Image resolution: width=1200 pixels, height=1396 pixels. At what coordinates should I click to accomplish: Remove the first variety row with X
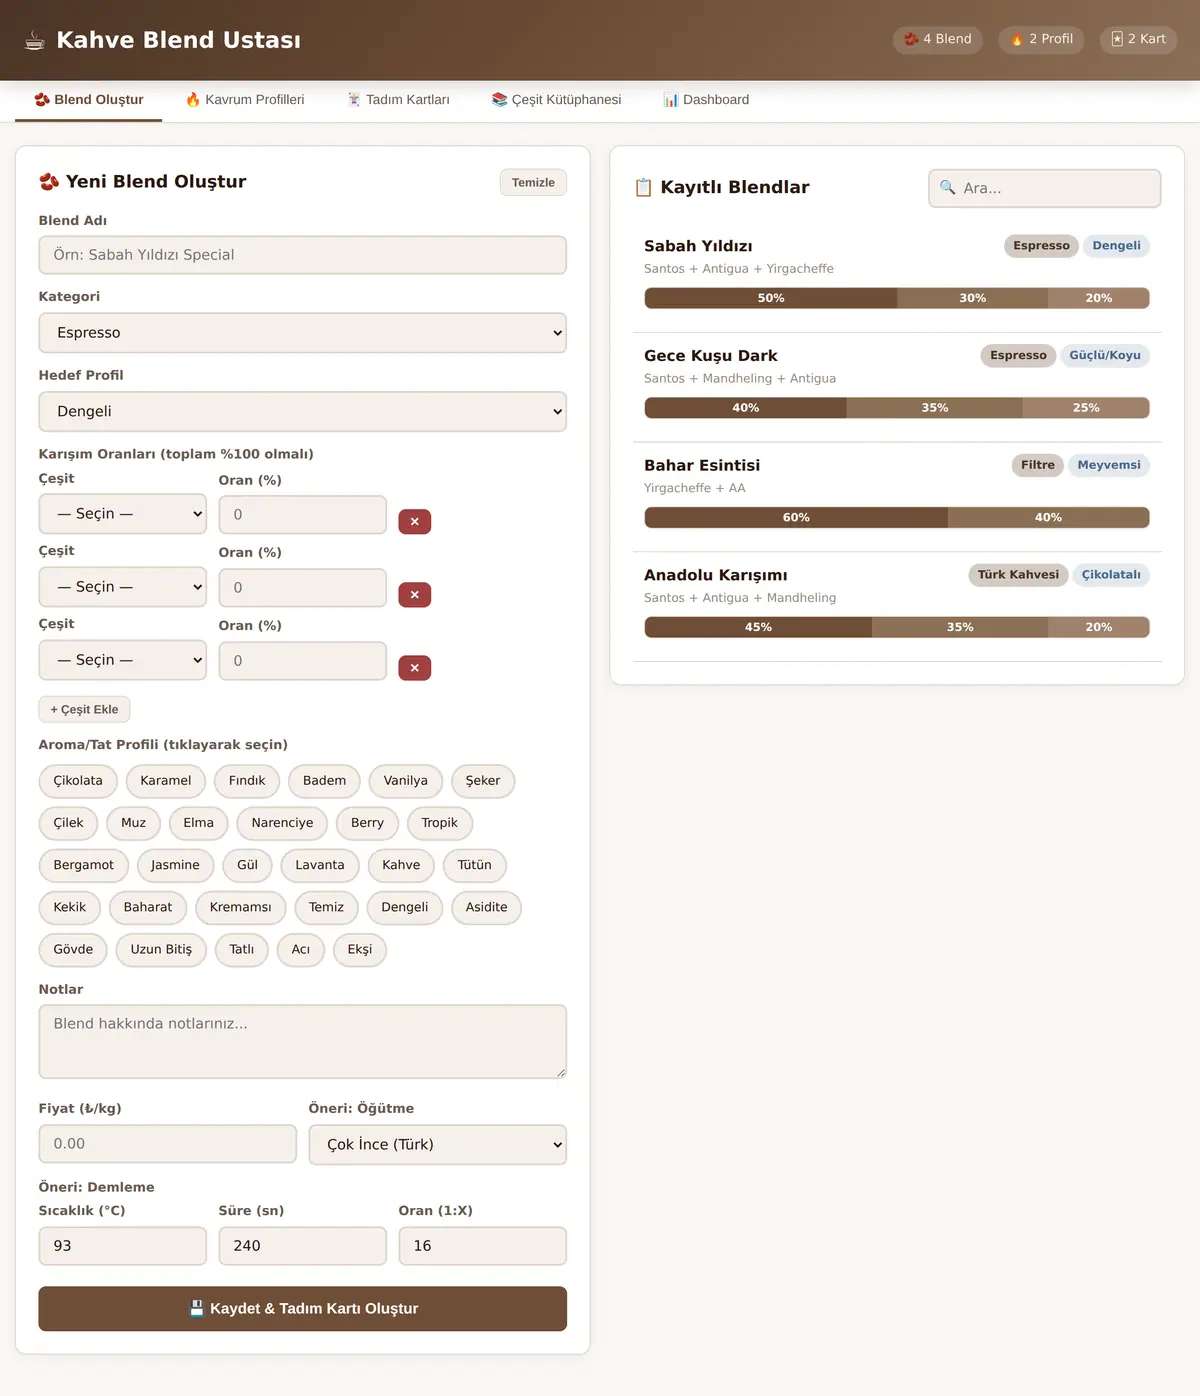point(415,521)
